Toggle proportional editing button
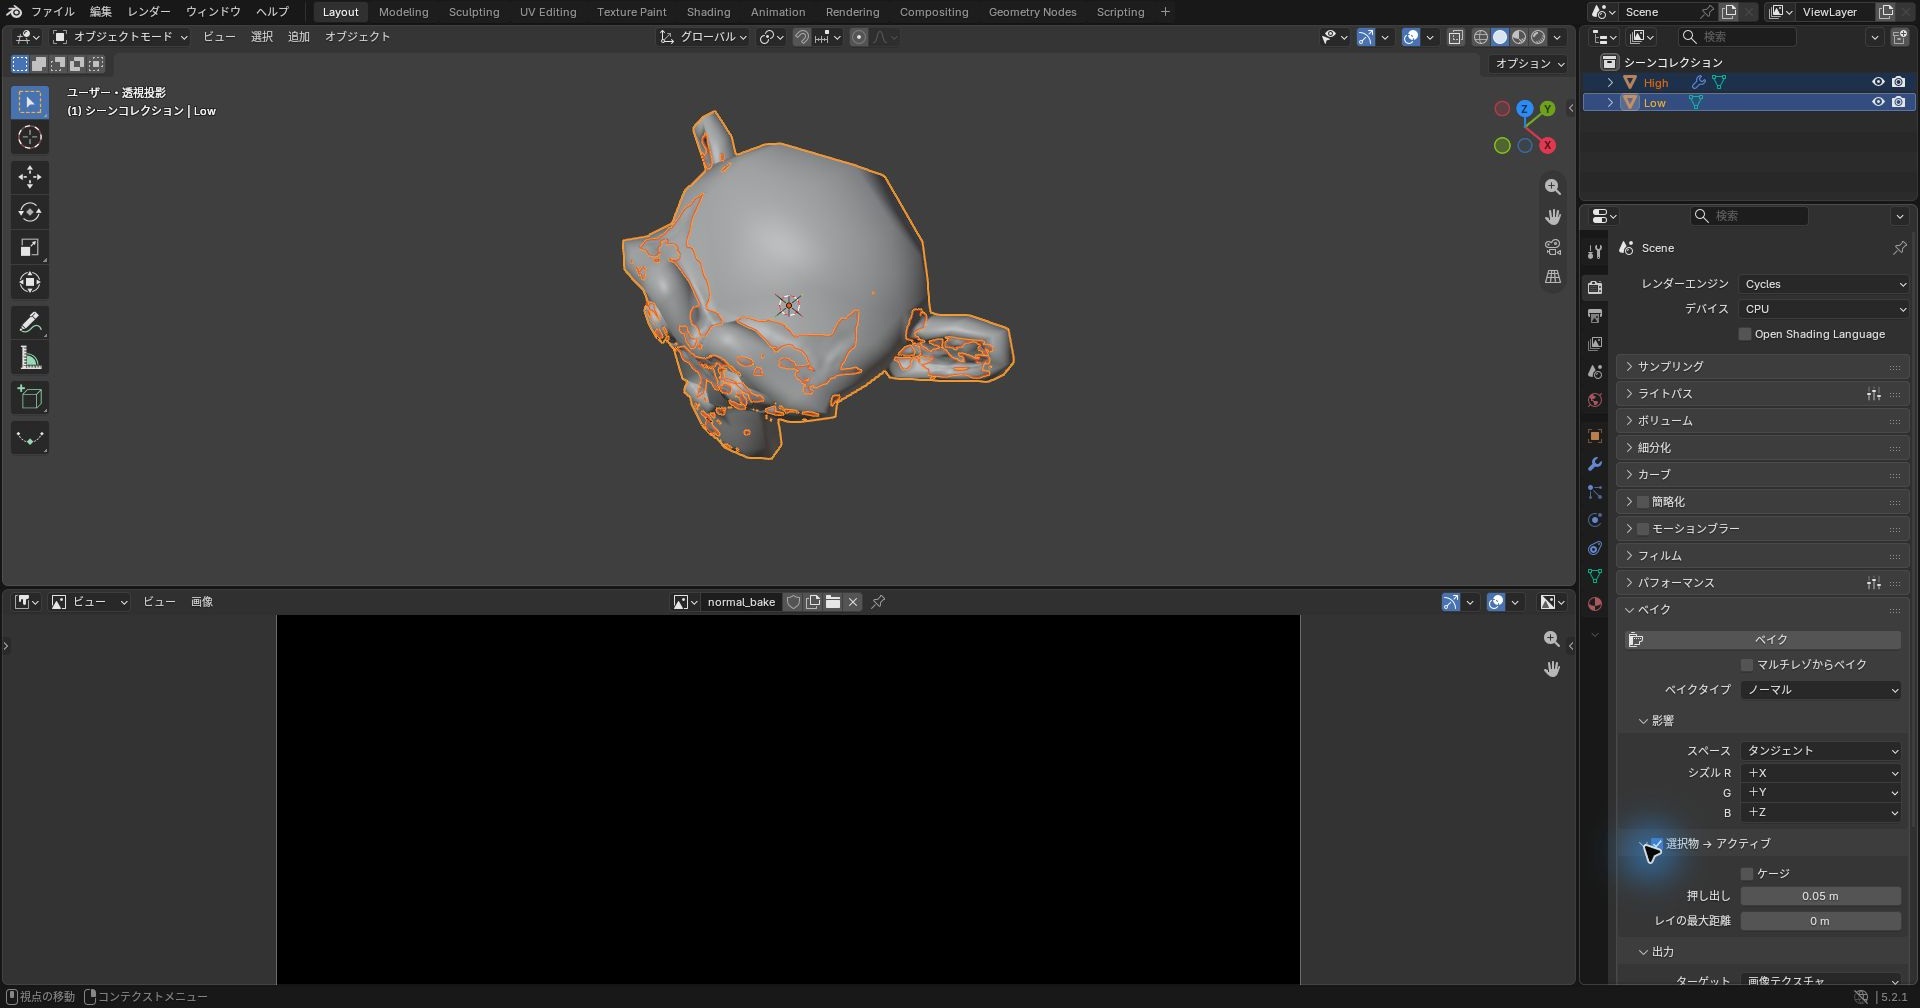The height and width of the screenshot is (1008, 1920). coord(859,37)
